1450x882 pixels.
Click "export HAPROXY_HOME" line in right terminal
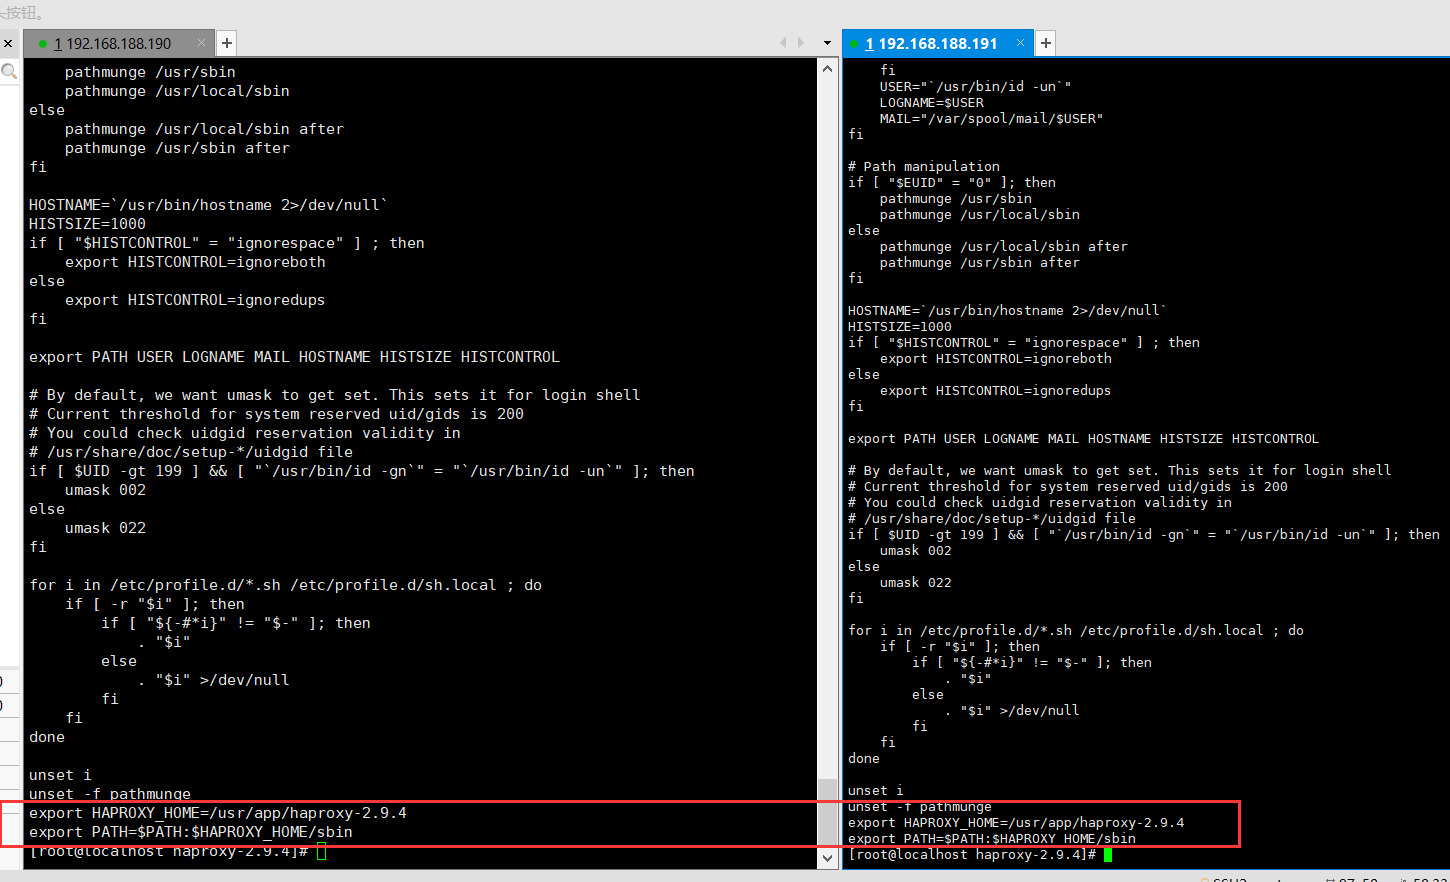pyautogui.click(x=1016, y=823)
